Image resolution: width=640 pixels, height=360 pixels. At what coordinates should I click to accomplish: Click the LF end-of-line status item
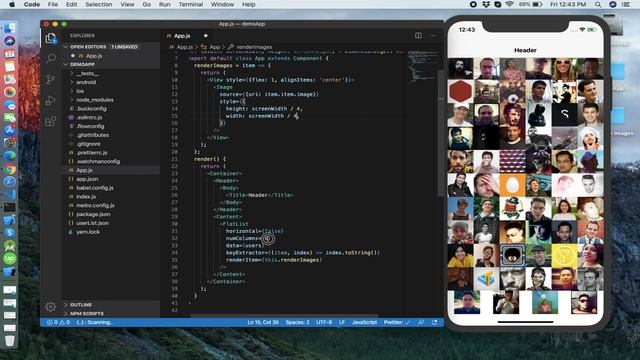point(342,322)
